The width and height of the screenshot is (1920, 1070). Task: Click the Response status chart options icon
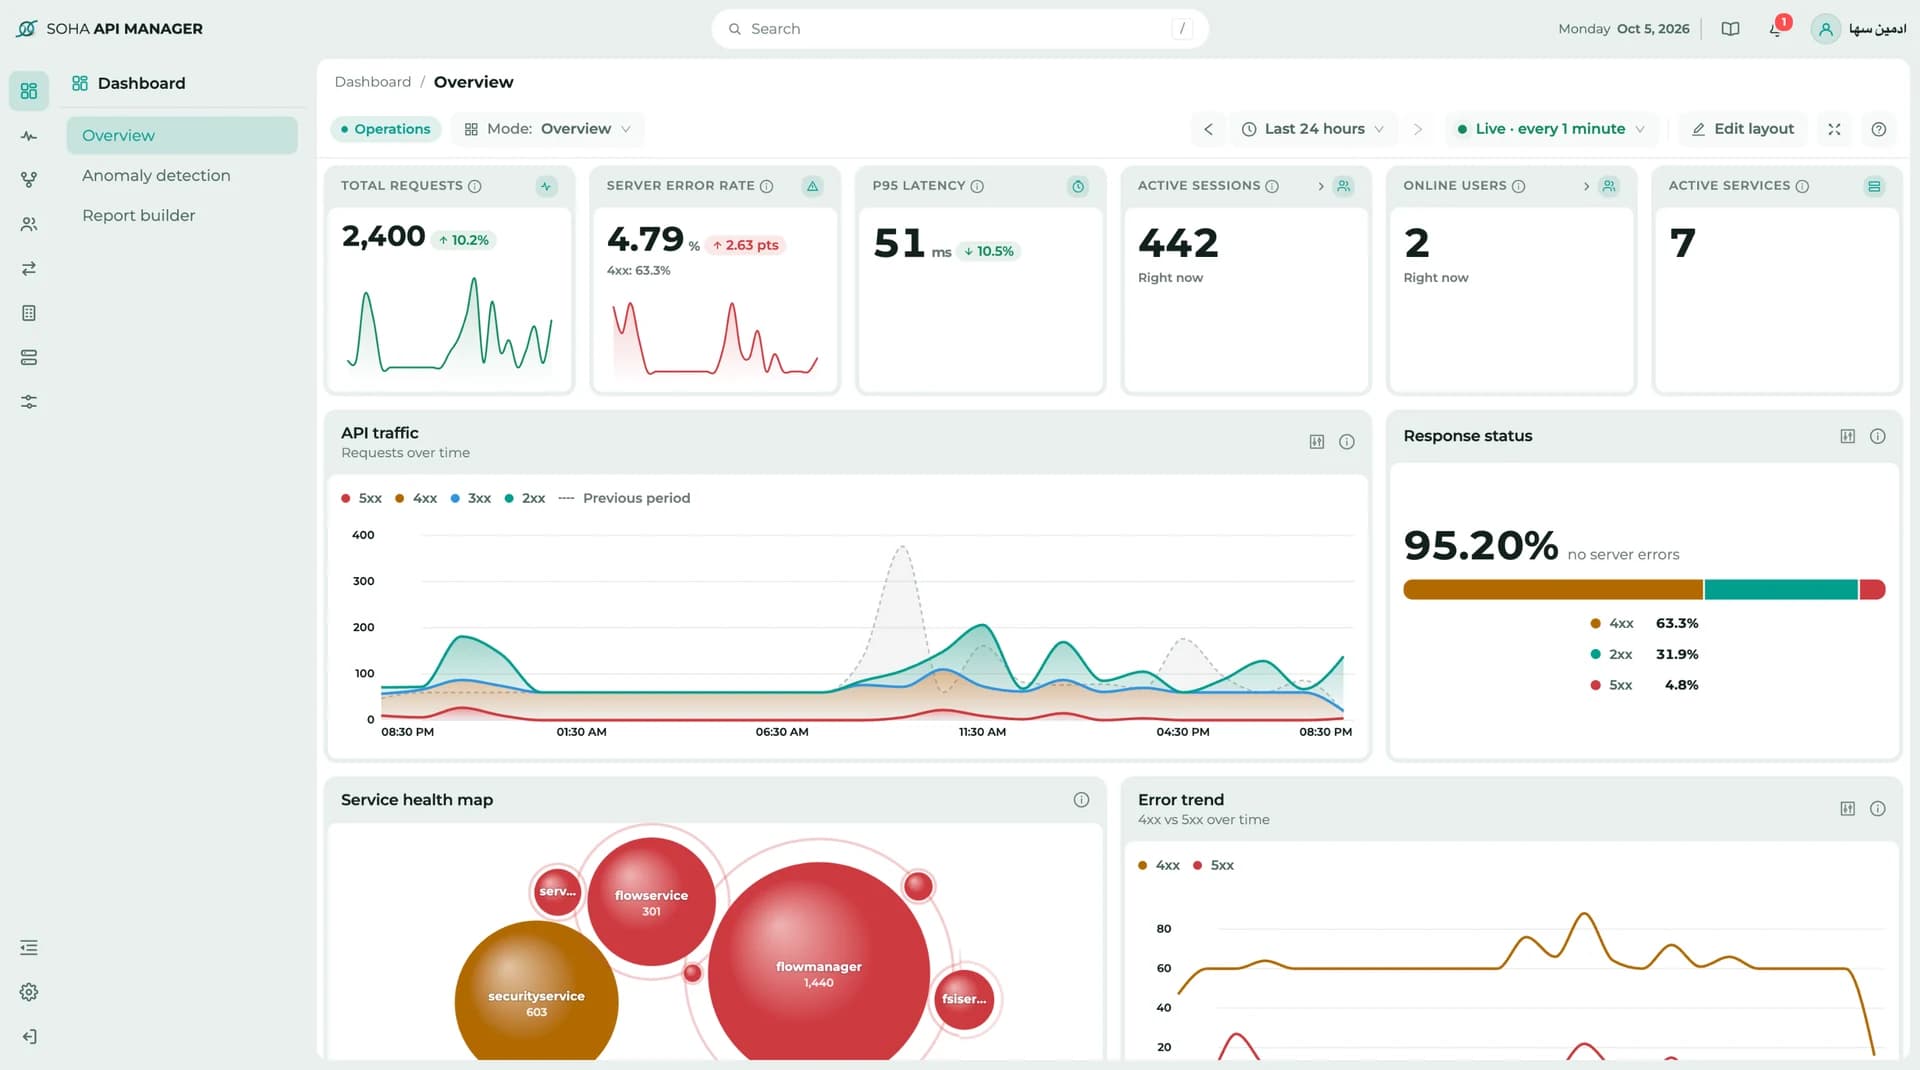click(1848, 436)
